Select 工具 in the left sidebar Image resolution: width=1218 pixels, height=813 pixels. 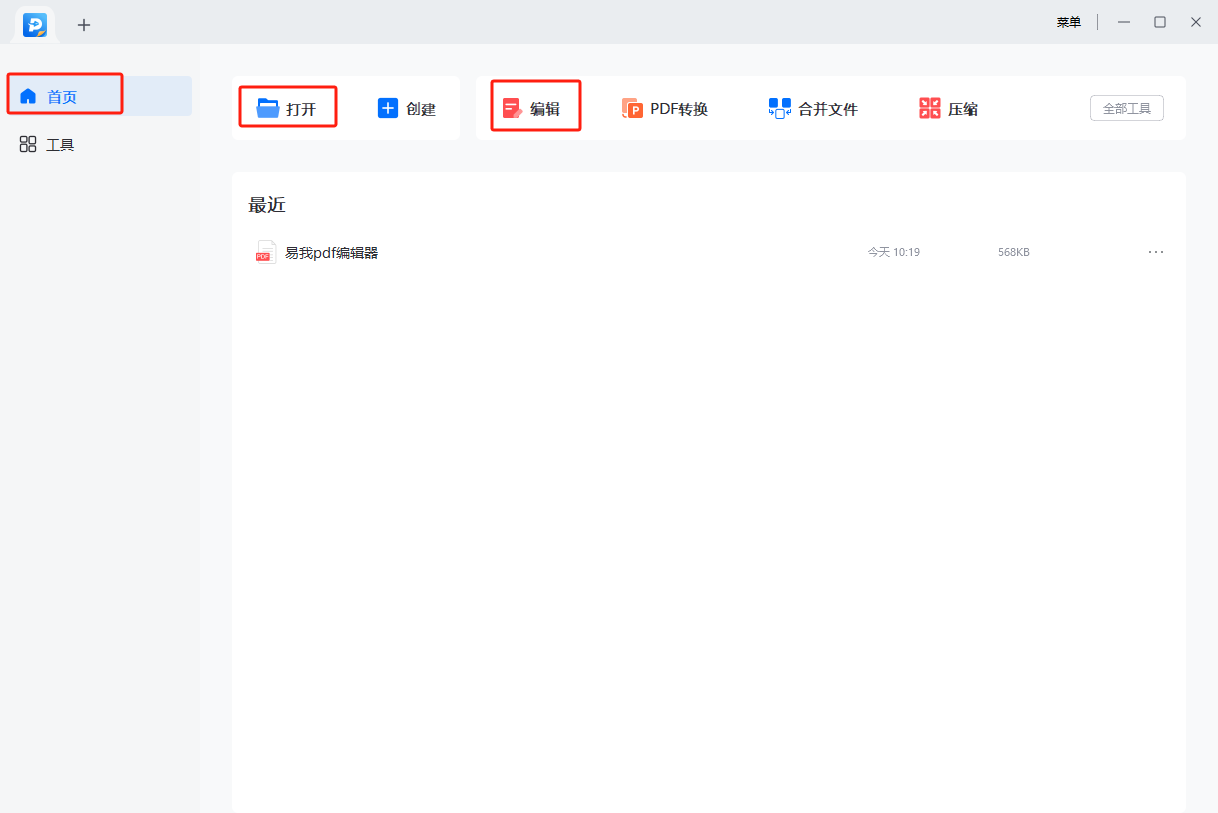[x=47, y=143]
